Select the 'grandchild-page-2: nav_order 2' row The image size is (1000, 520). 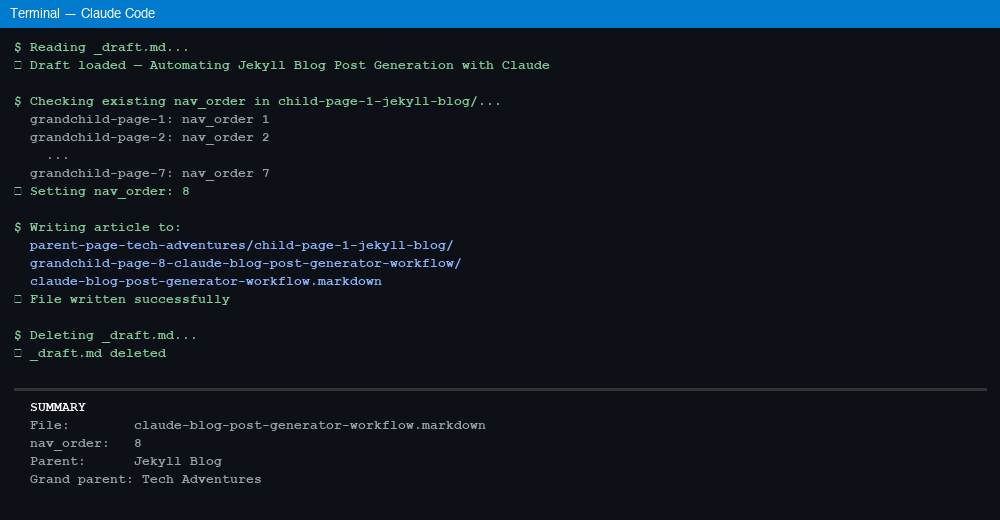(149, 137)
